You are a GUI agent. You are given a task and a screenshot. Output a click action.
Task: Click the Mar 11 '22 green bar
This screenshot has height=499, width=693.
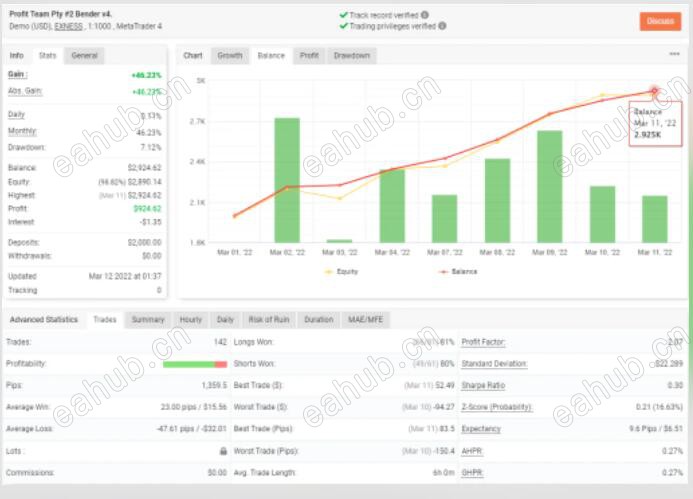(655, 219)
